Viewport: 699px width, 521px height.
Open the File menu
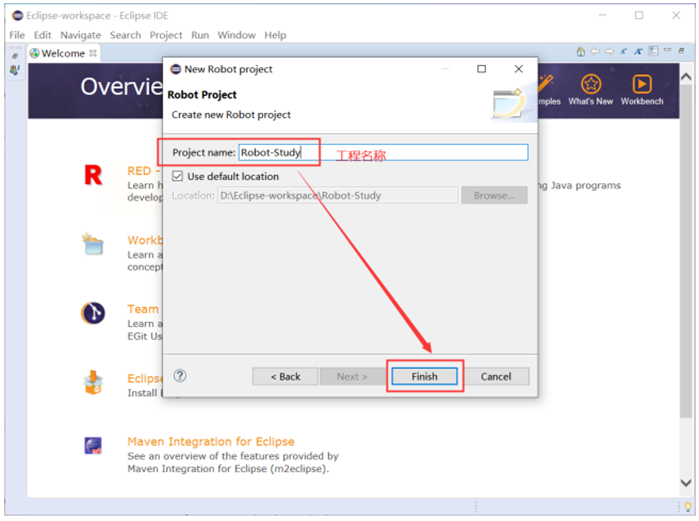coord(17,35)
